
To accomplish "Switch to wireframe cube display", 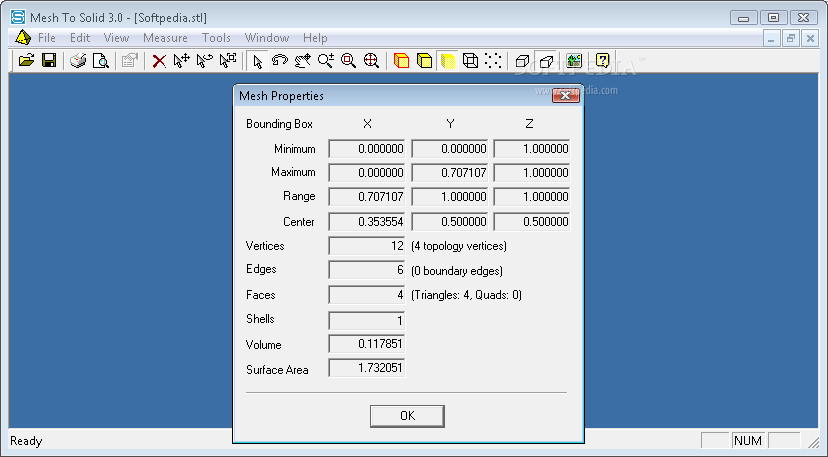I will pyautogui.click(x=471, y=61).
